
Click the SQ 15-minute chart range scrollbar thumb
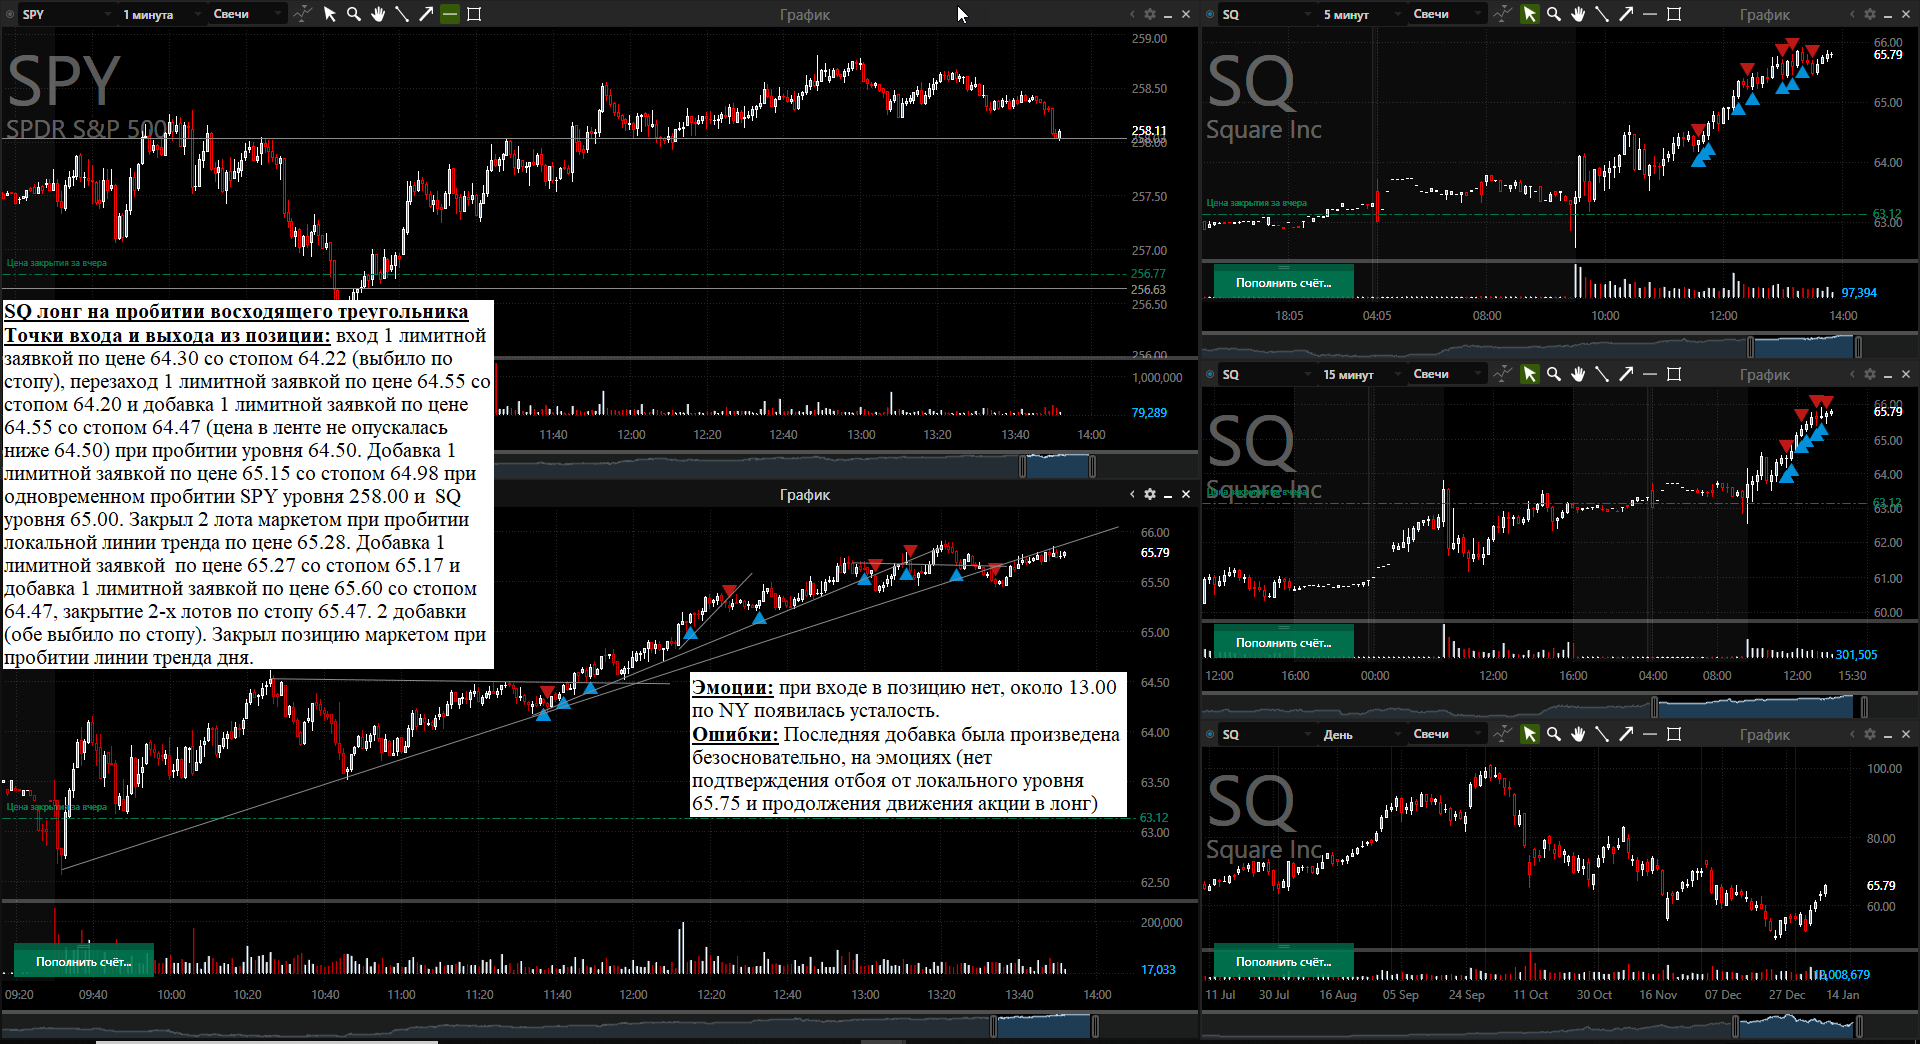(x=1759, y=707)
